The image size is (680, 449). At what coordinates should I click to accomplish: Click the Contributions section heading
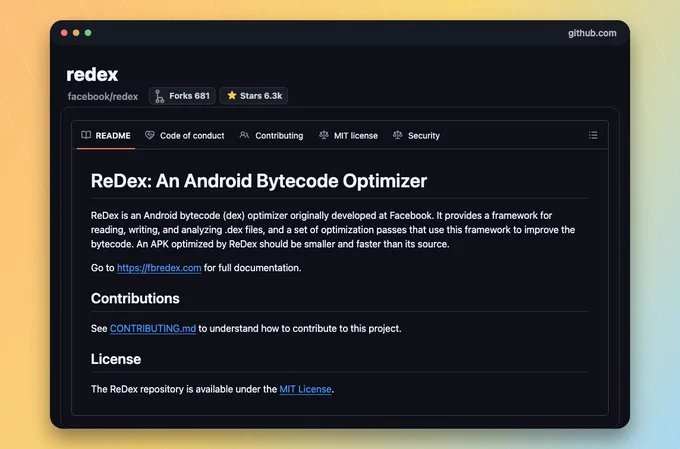tap(135, 298)
